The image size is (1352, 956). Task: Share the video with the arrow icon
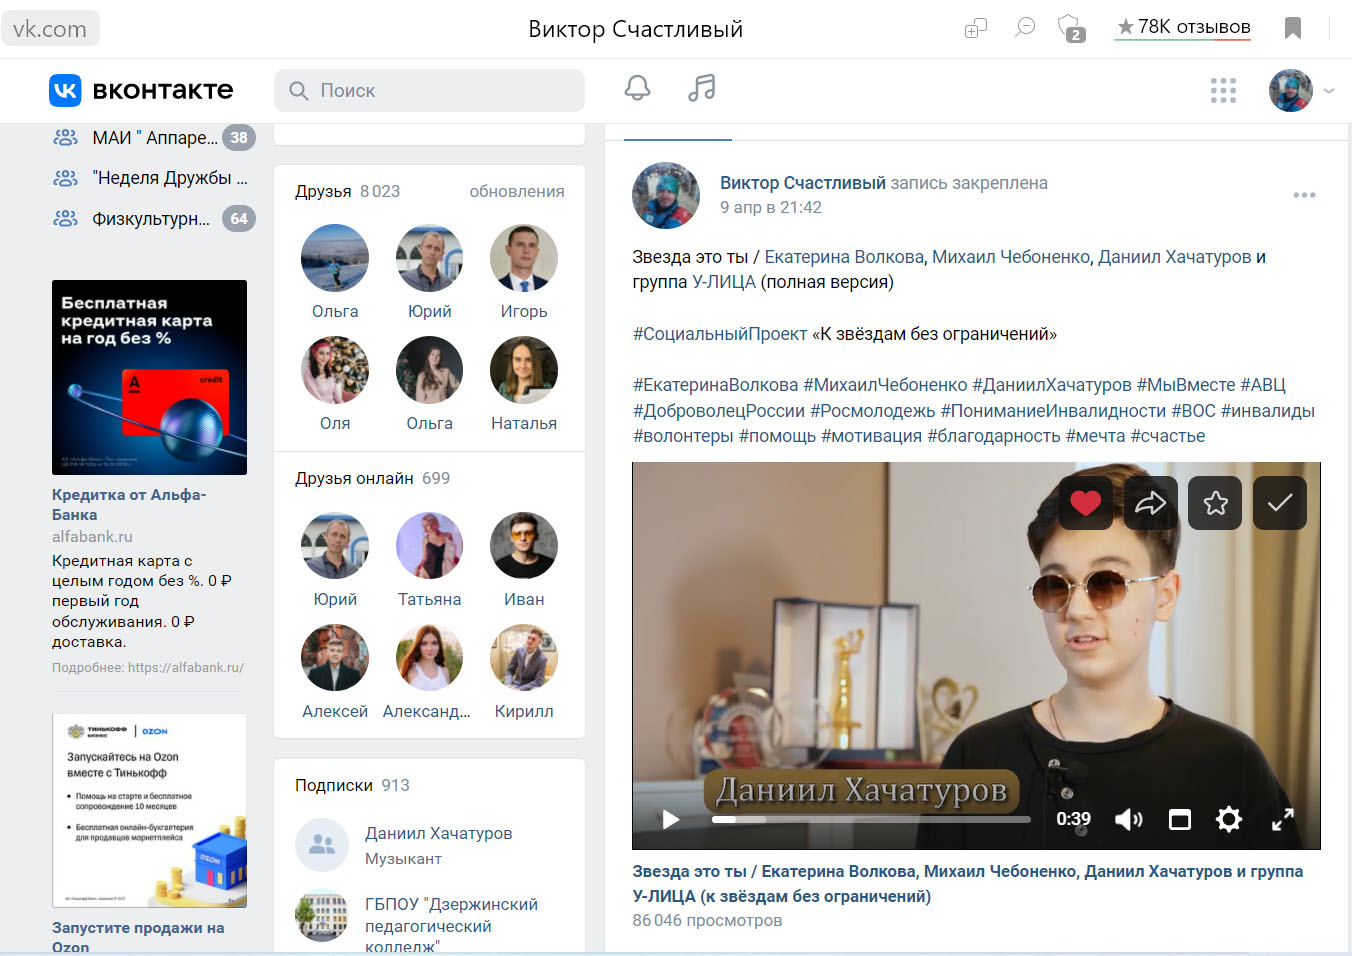point(1151,503)
